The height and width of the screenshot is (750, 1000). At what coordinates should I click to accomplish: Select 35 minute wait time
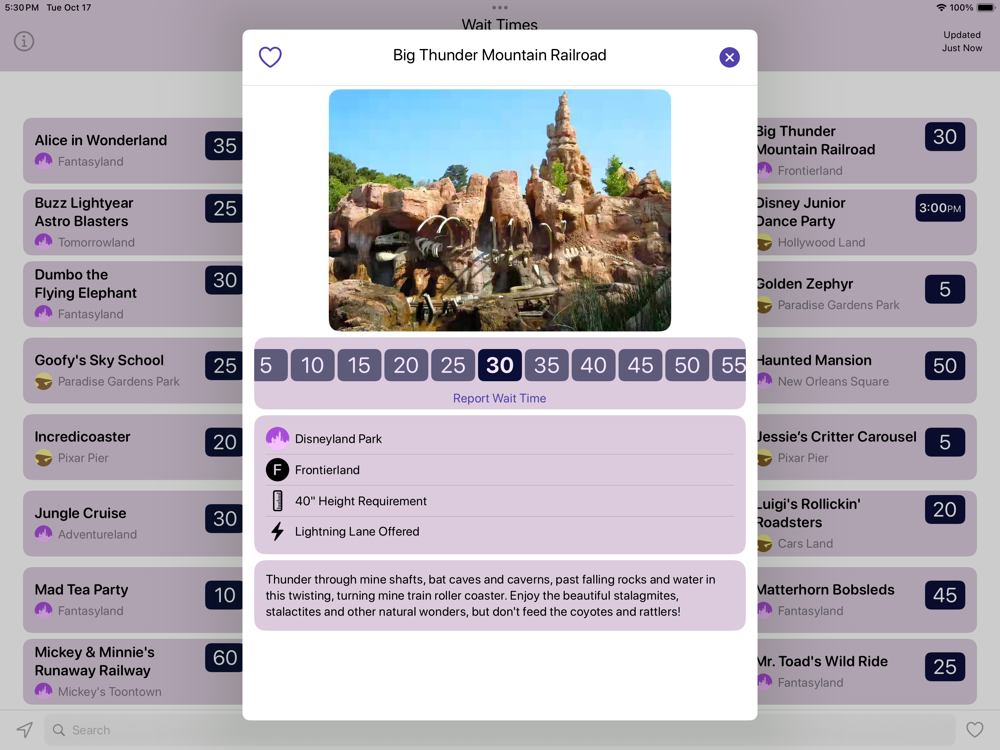tap(547, 365)
